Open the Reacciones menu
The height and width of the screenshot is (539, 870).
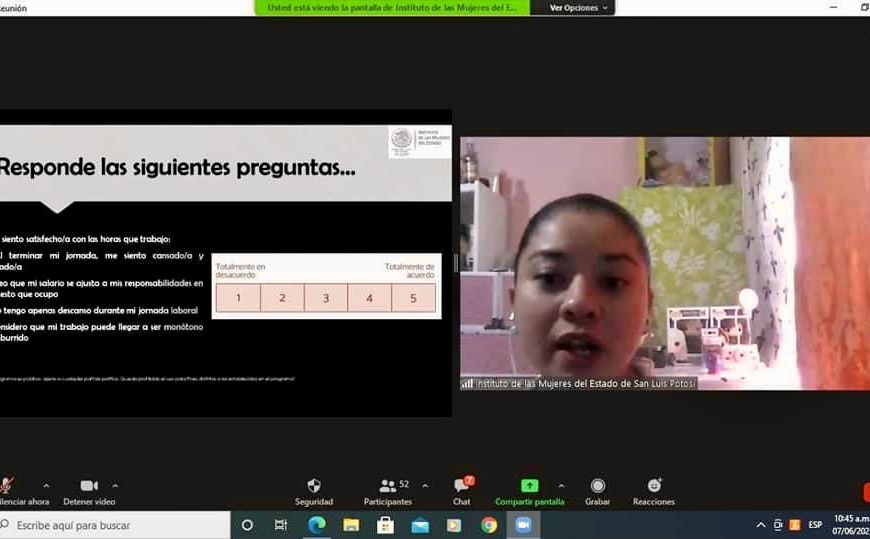coord(653,490)
